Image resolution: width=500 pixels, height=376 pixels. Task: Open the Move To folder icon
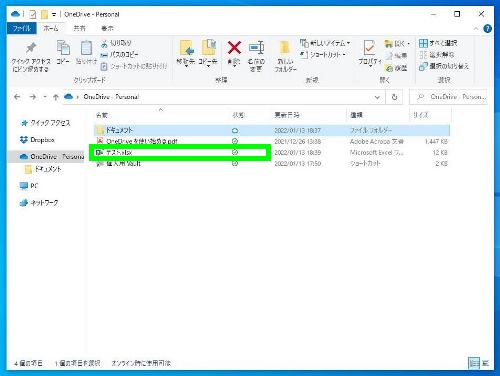[x=186, y=53]
